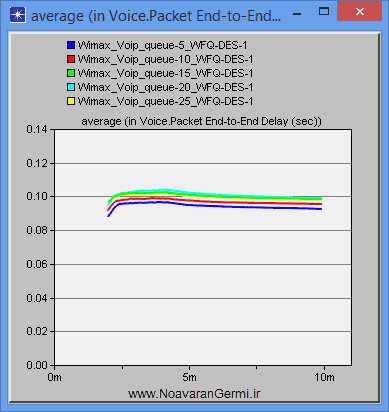The width and height of the screenshot is (389, 412).
Task: Click the 0.04 y-axis label
Action: 37,298
